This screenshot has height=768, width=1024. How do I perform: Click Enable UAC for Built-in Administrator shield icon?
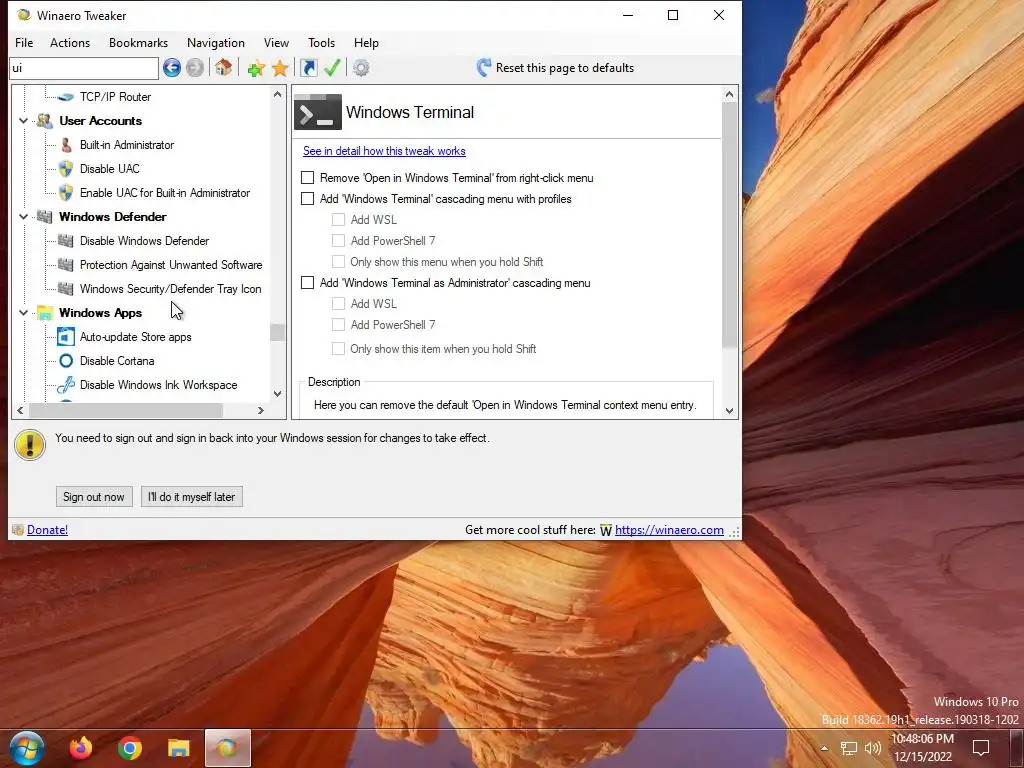tap(65, 193)
